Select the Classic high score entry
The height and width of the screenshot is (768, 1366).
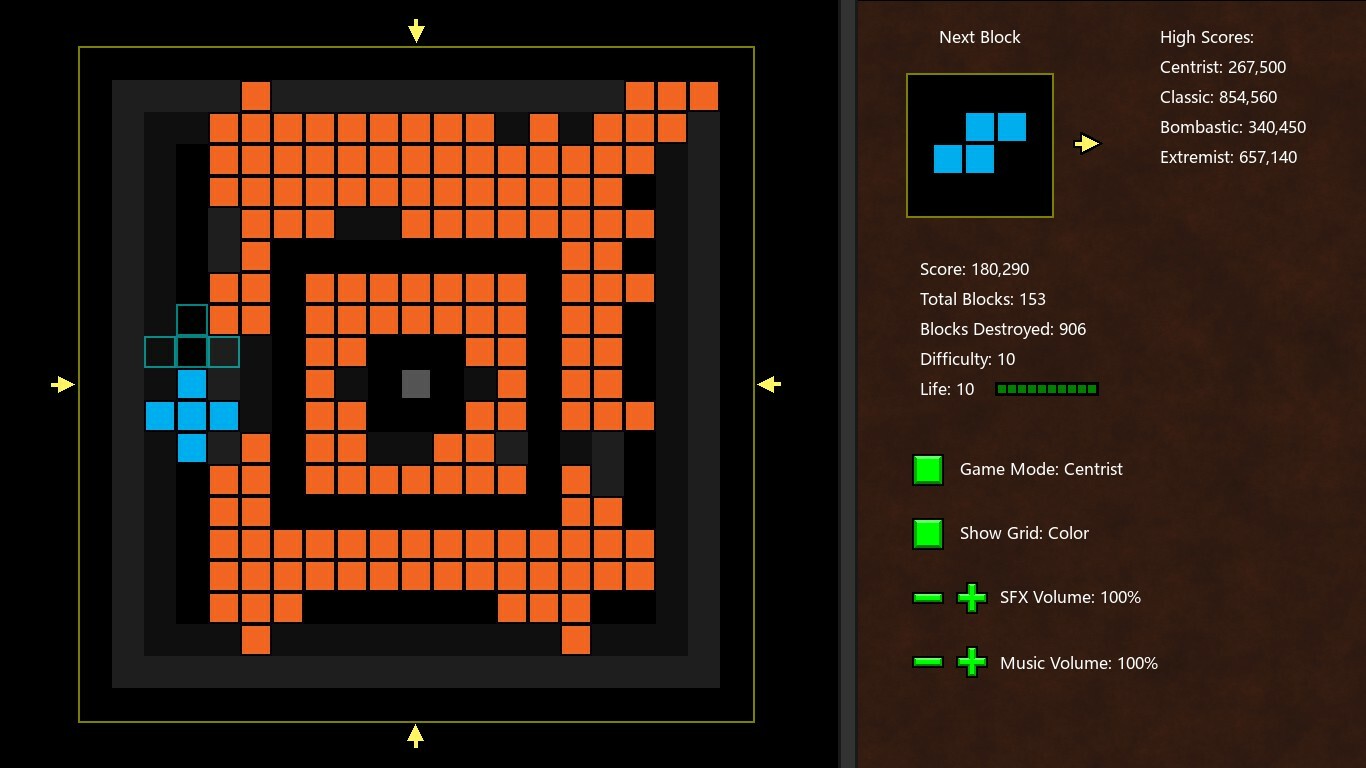(x=1218, y=97)
